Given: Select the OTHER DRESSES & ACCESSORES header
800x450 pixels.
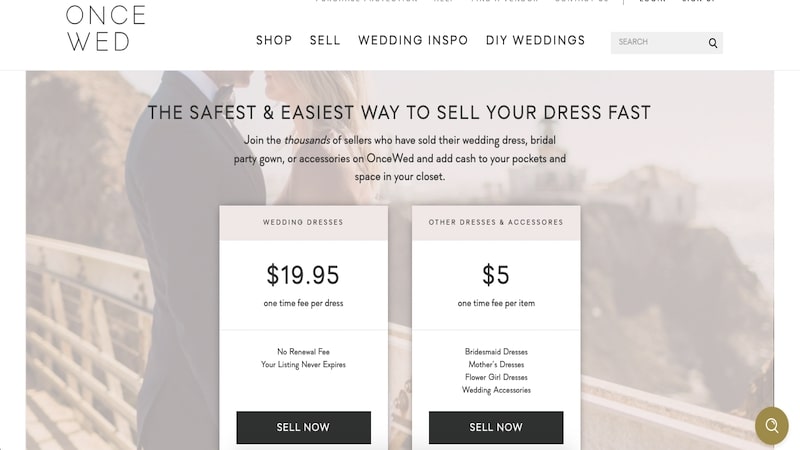Looking at the screenshot, I should click(x=496, y=222).
